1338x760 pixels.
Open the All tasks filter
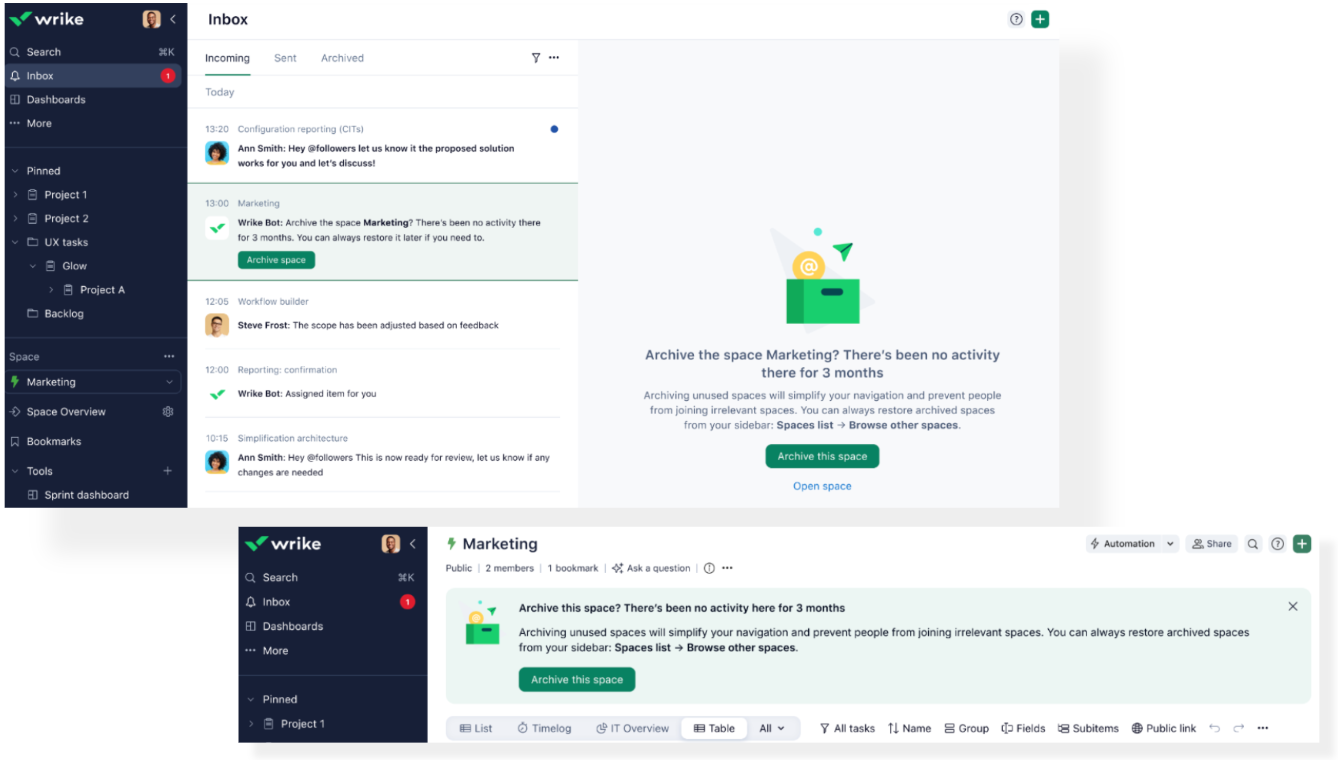pos(847,728)
